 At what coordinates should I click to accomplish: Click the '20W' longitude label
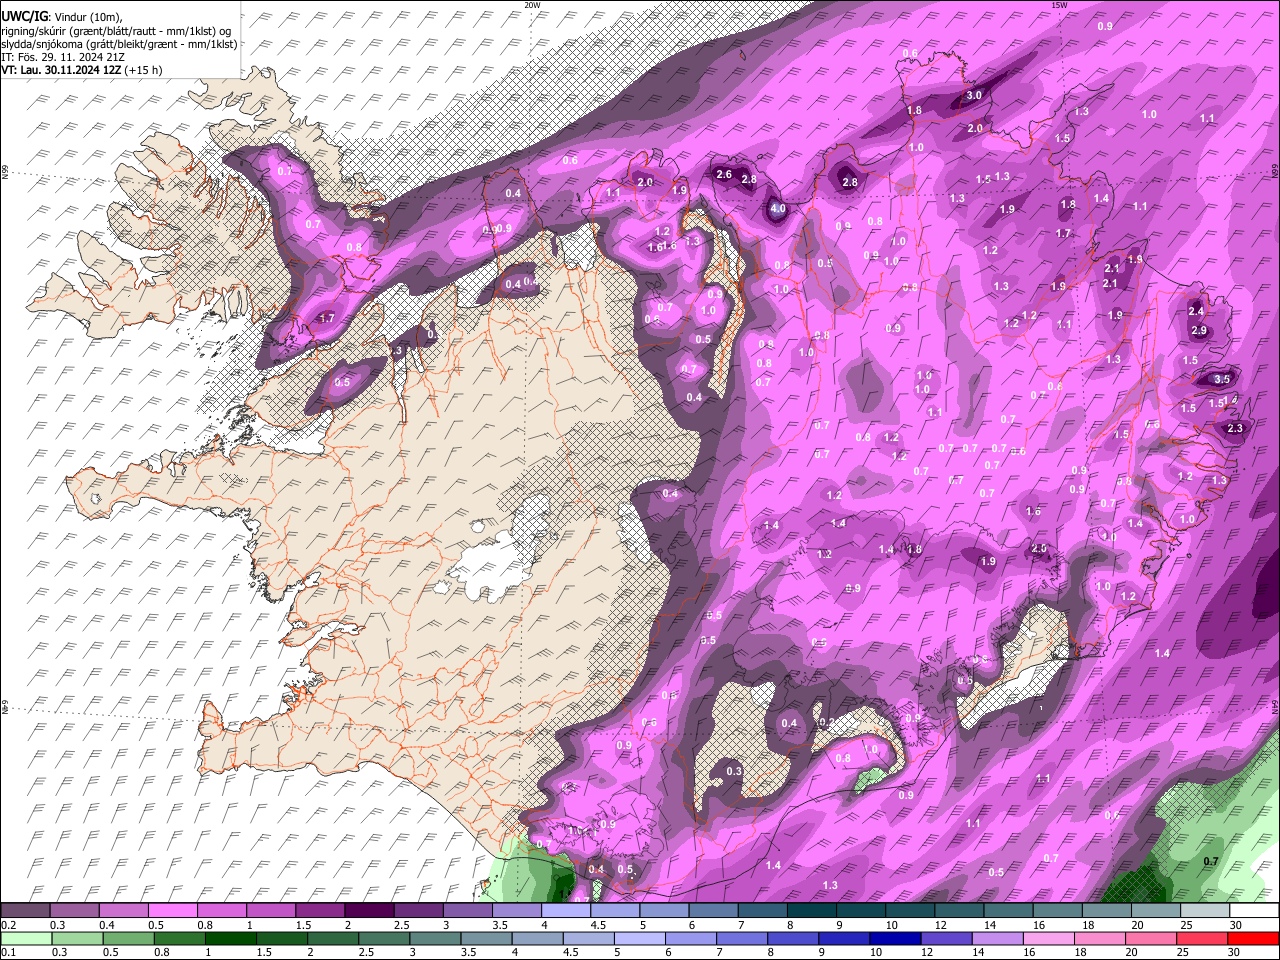point(532,5)
